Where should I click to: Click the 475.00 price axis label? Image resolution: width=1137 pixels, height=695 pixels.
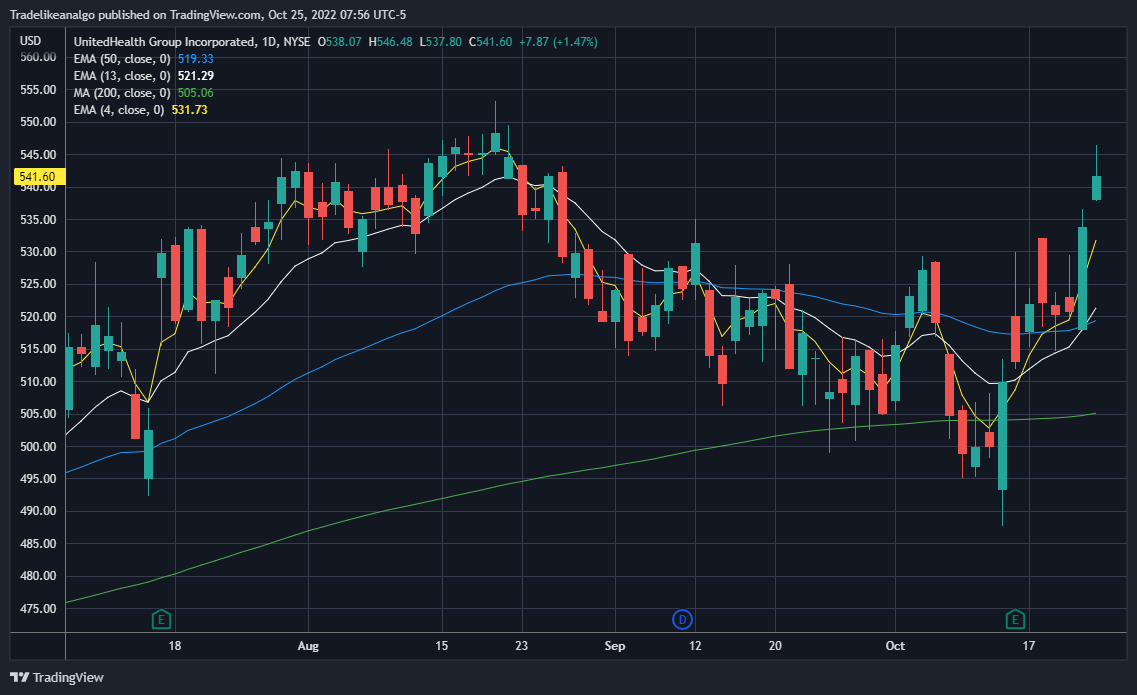point(38,609)
